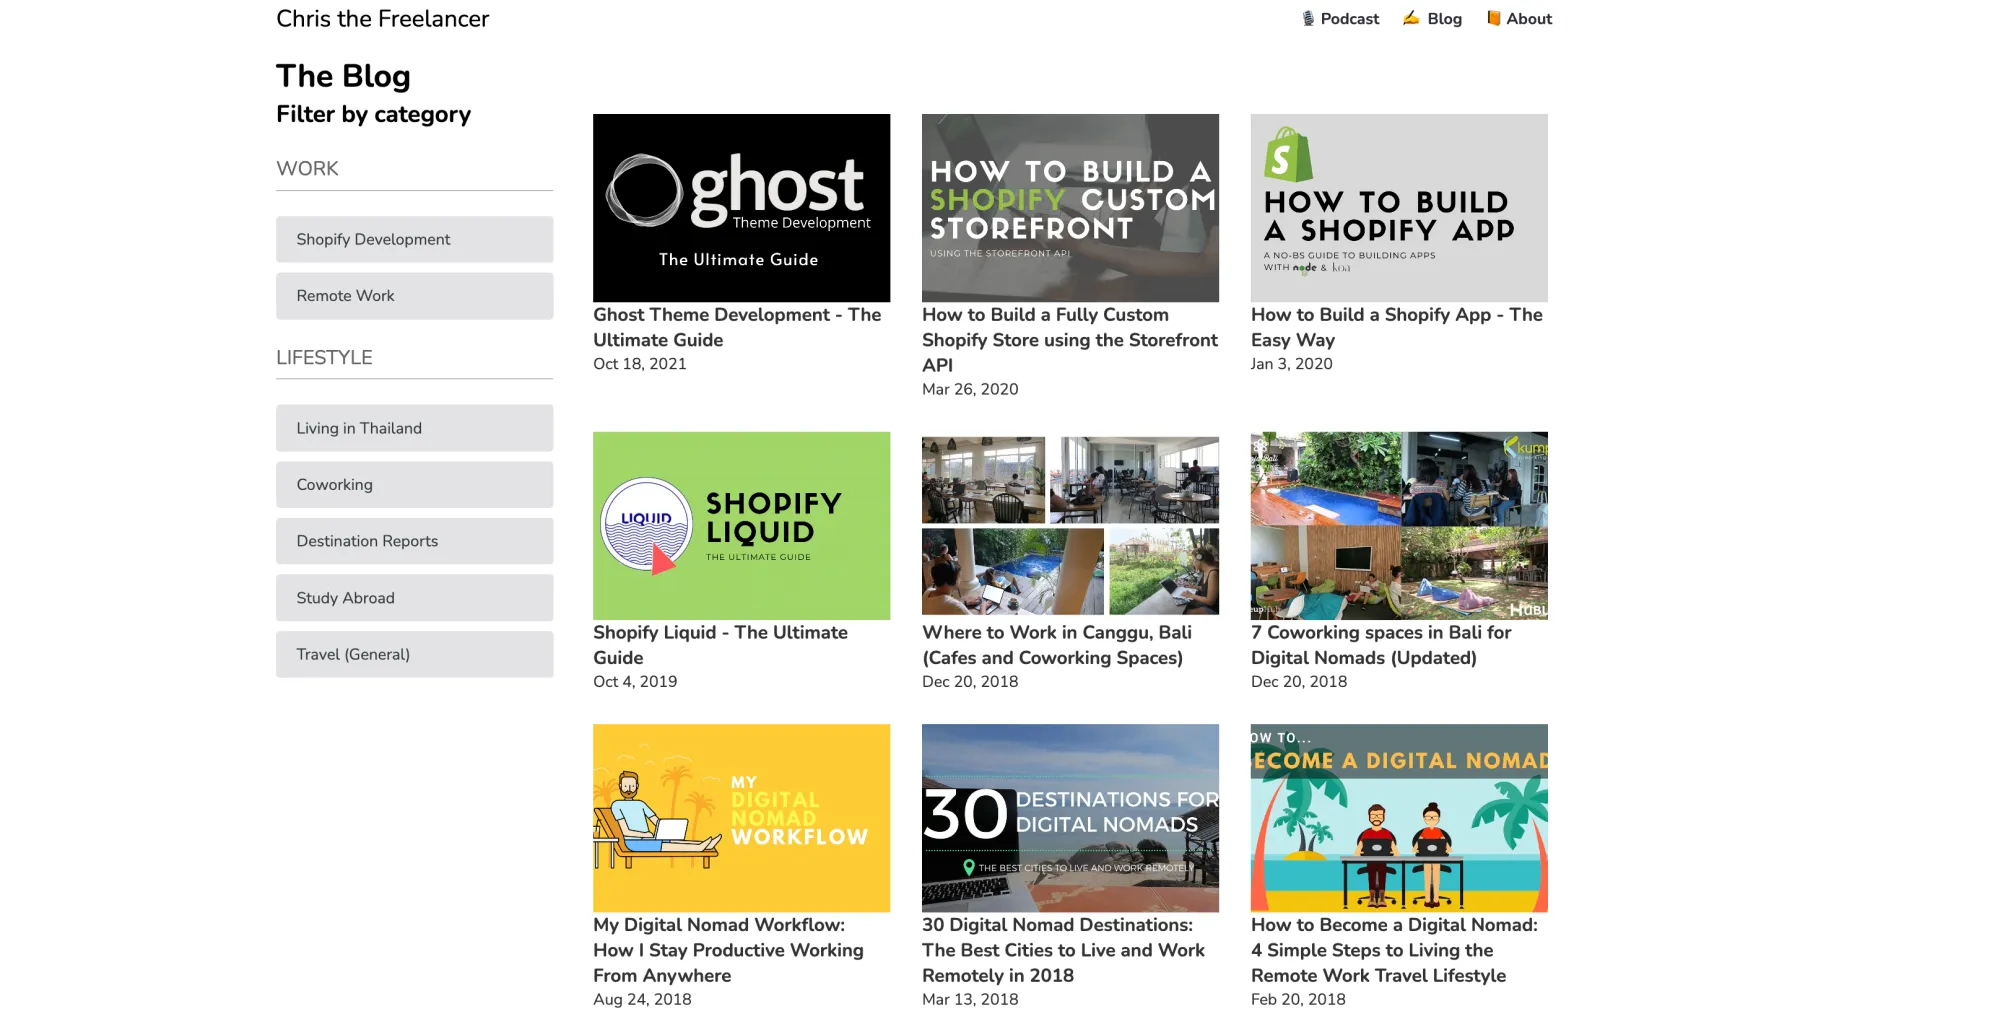
Task: Click Chris the Freelancer site title
Action: tap(382, 19)
